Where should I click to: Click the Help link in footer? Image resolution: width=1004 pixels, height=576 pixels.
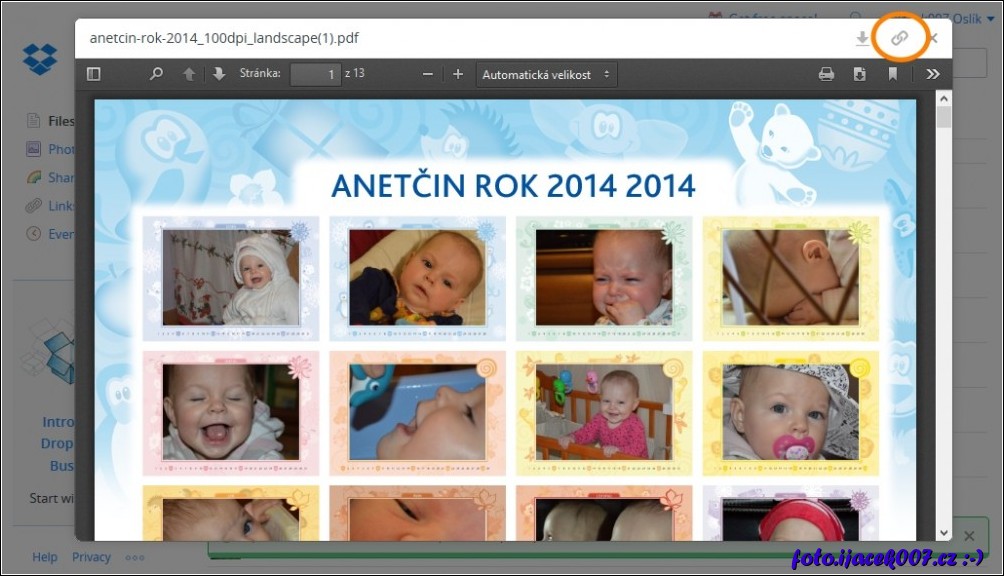point(44,557)
